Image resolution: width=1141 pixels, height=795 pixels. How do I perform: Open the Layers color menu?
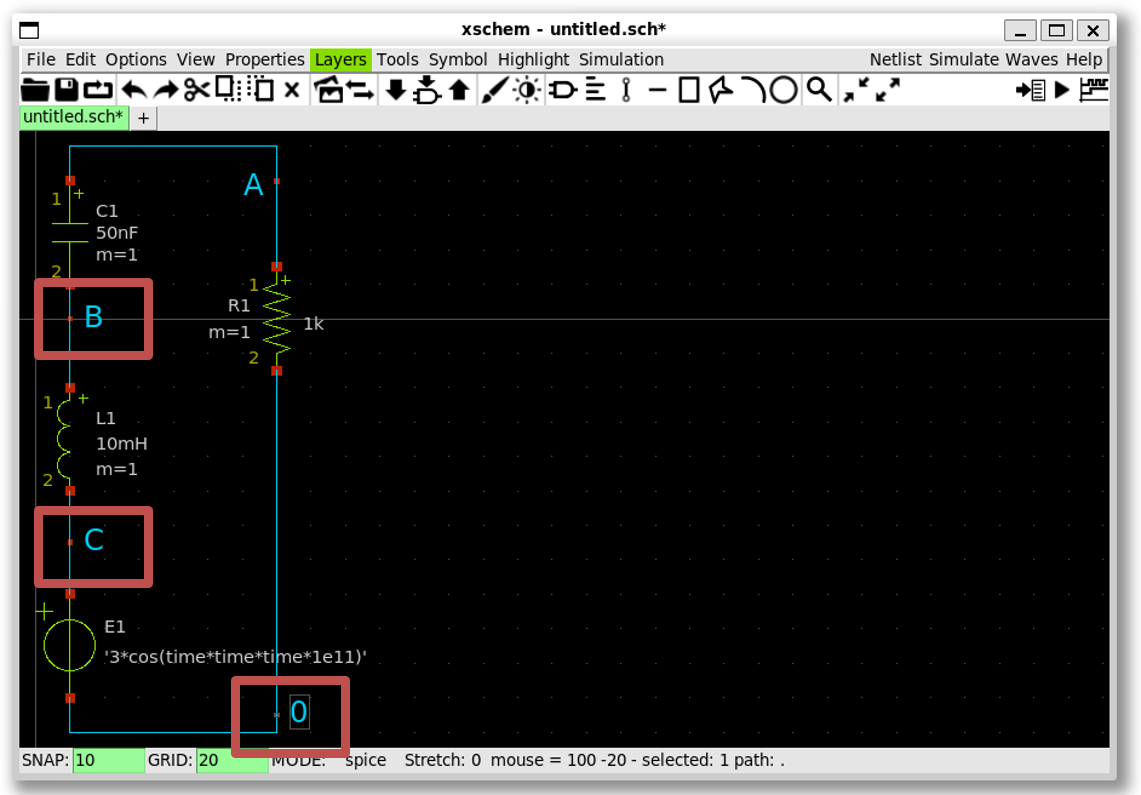(340, 60)
